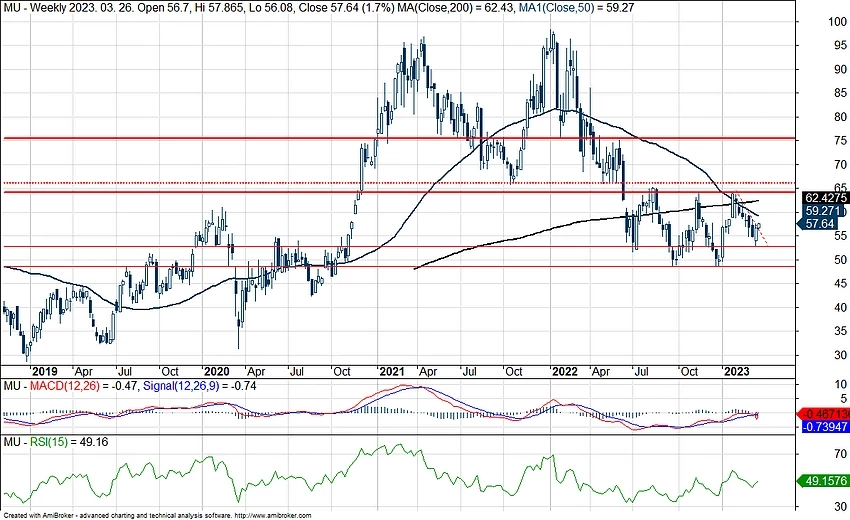Click the 62.4275 price tag
The height and width of the screenshot is (520, 850).
[x=825, y=198]
